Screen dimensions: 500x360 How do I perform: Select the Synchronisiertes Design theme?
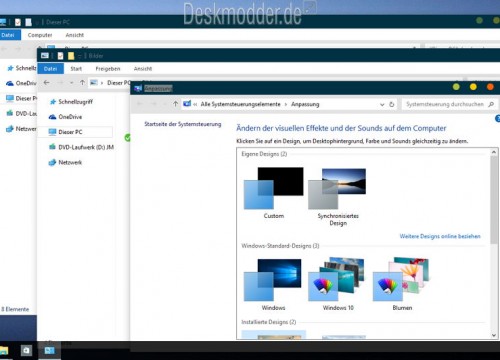[337, 189]
